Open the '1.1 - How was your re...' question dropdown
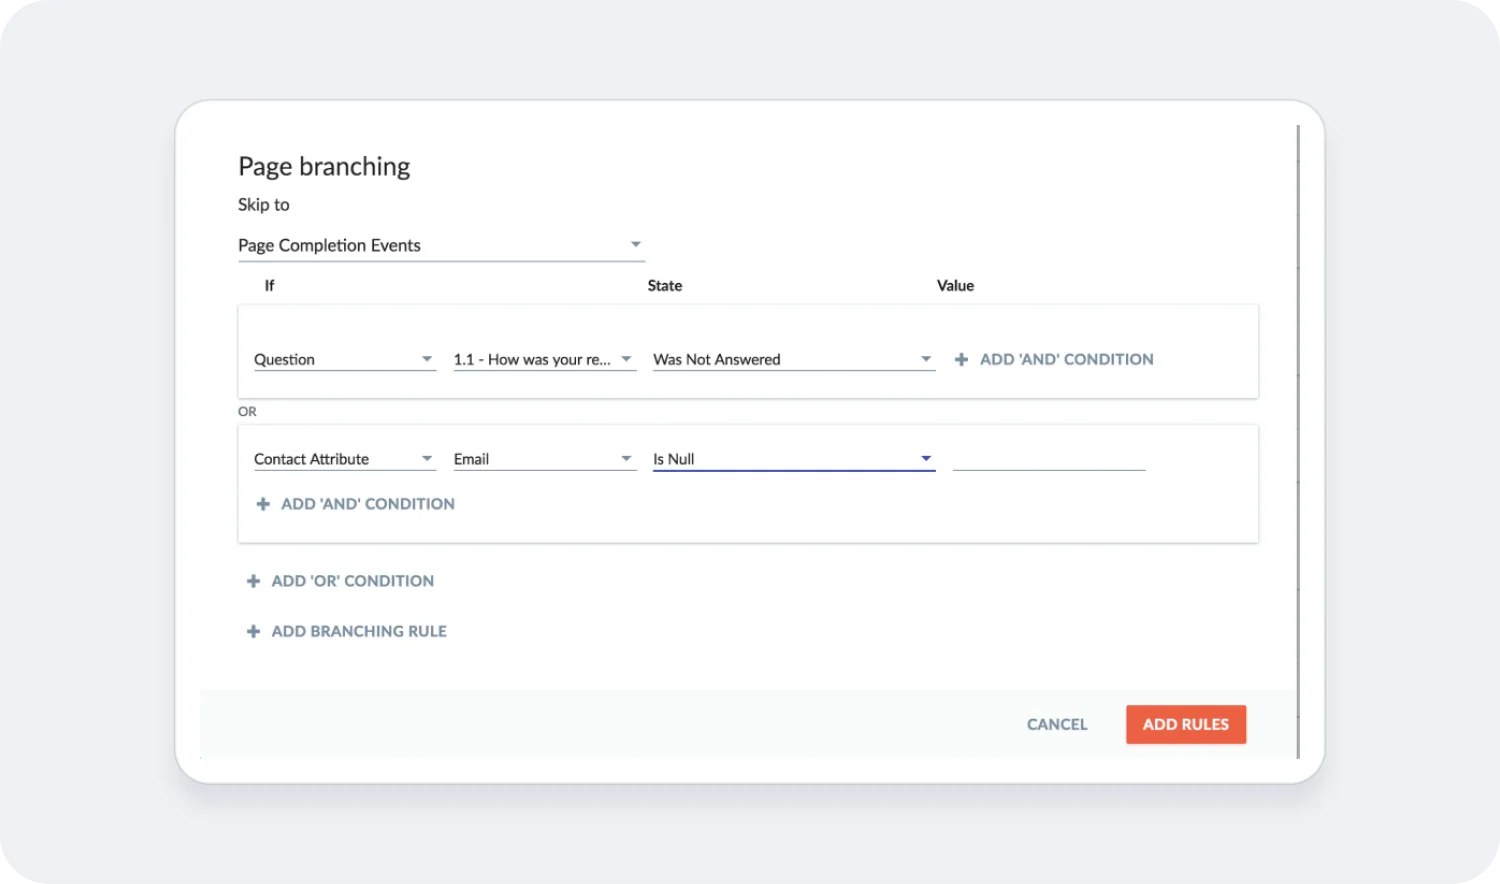1500x884 pixels. coord(544,359)
